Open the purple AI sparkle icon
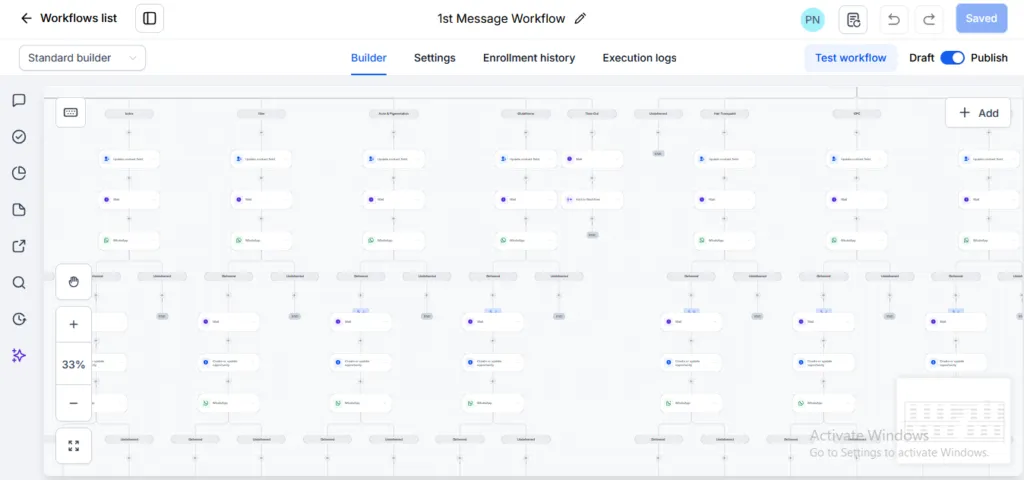The image size is (1024, 480). (19, 355)
